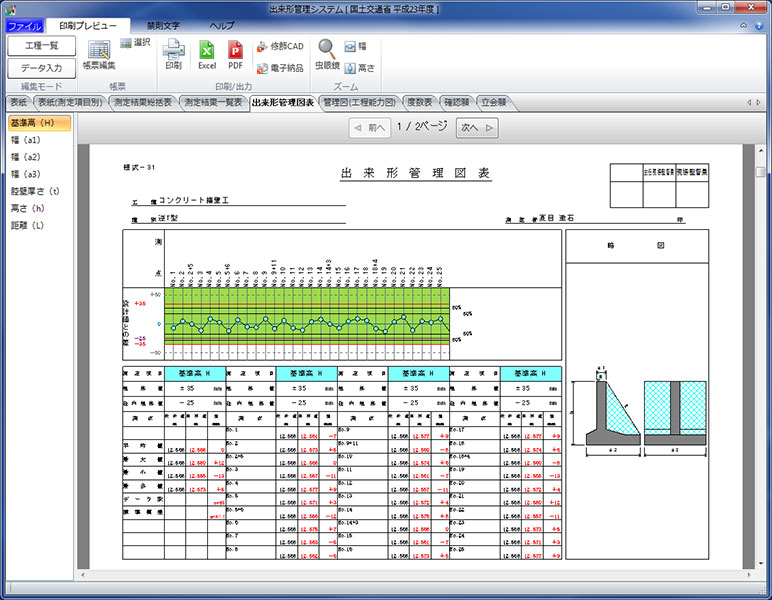
Task: Select 胸壁厚さ (t) in the item list
Action: click(35, 191)
